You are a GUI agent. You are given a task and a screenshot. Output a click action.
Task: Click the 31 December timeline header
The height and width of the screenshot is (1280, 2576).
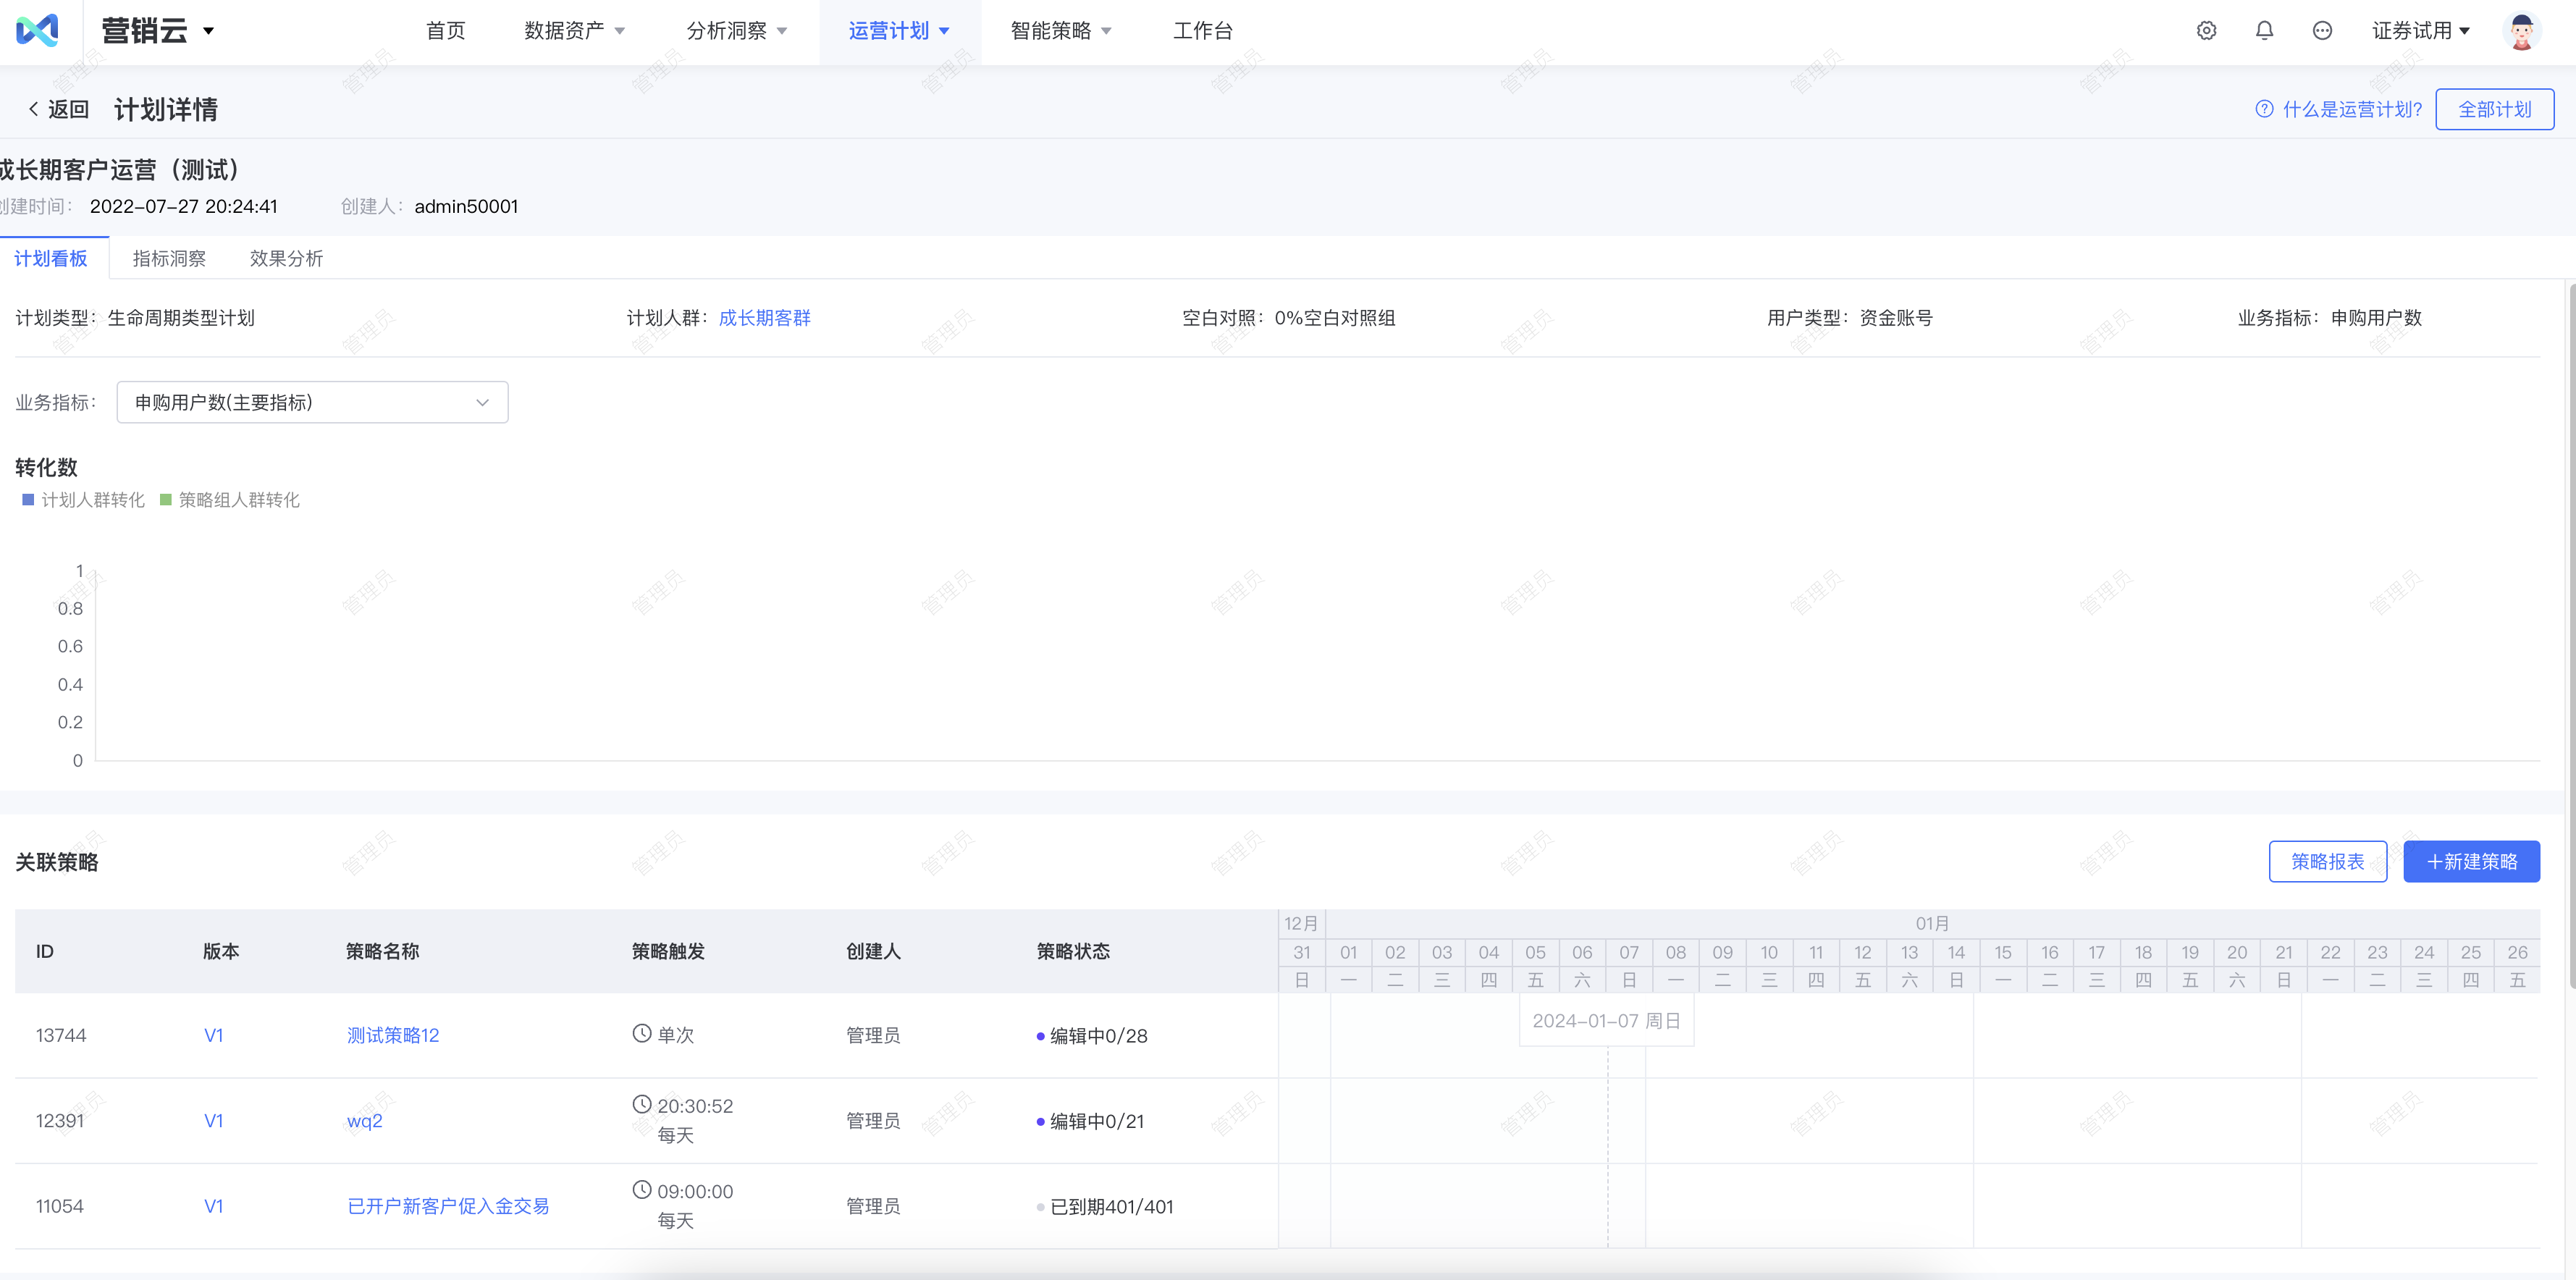[x=1302, y=953]
